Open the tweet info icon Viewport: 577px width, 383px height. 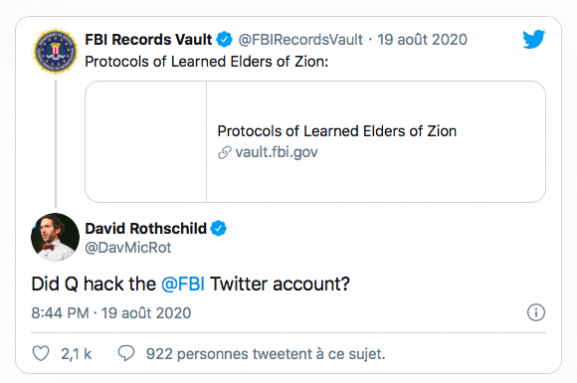(x=536, y=312)
